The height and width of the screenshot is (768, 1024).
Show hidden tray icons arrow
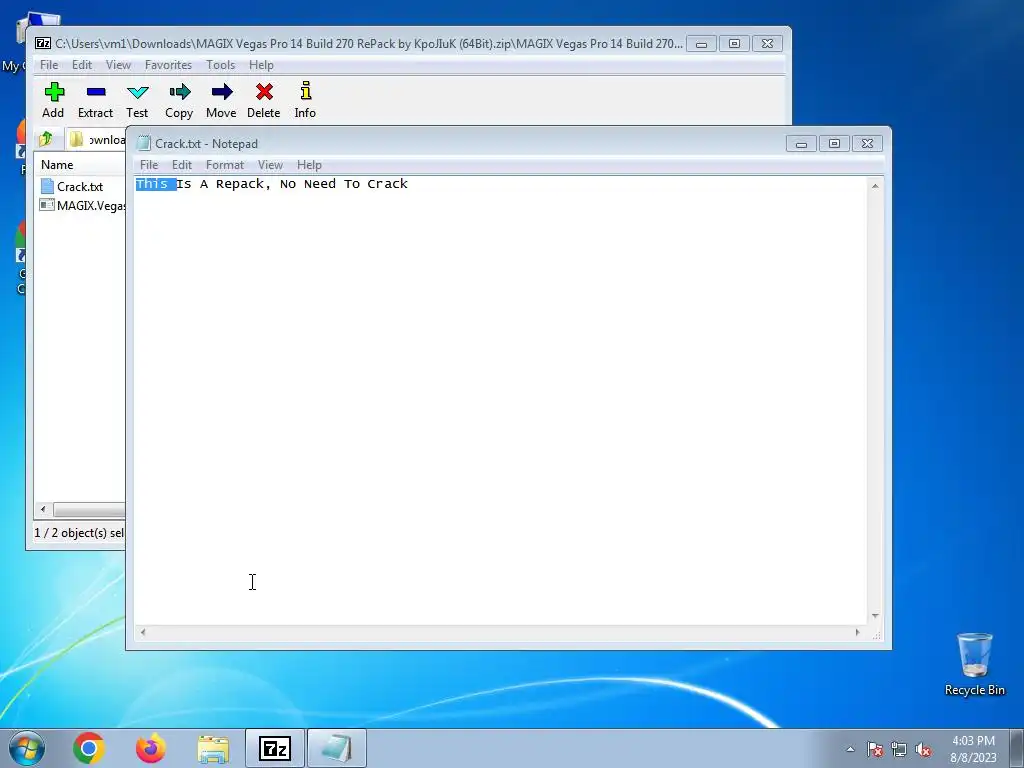[850, 749]
